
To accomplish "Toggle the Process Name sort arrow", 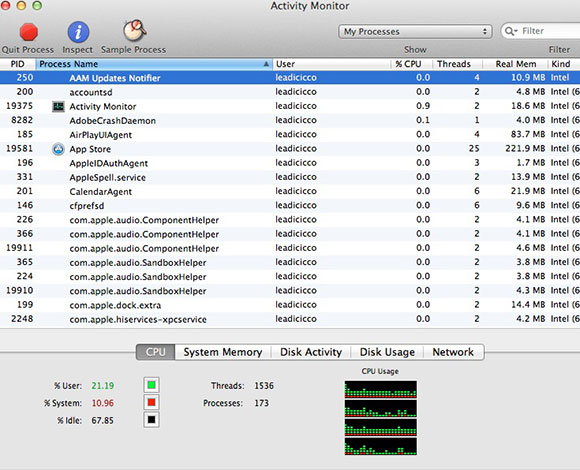I will (266, 64).
